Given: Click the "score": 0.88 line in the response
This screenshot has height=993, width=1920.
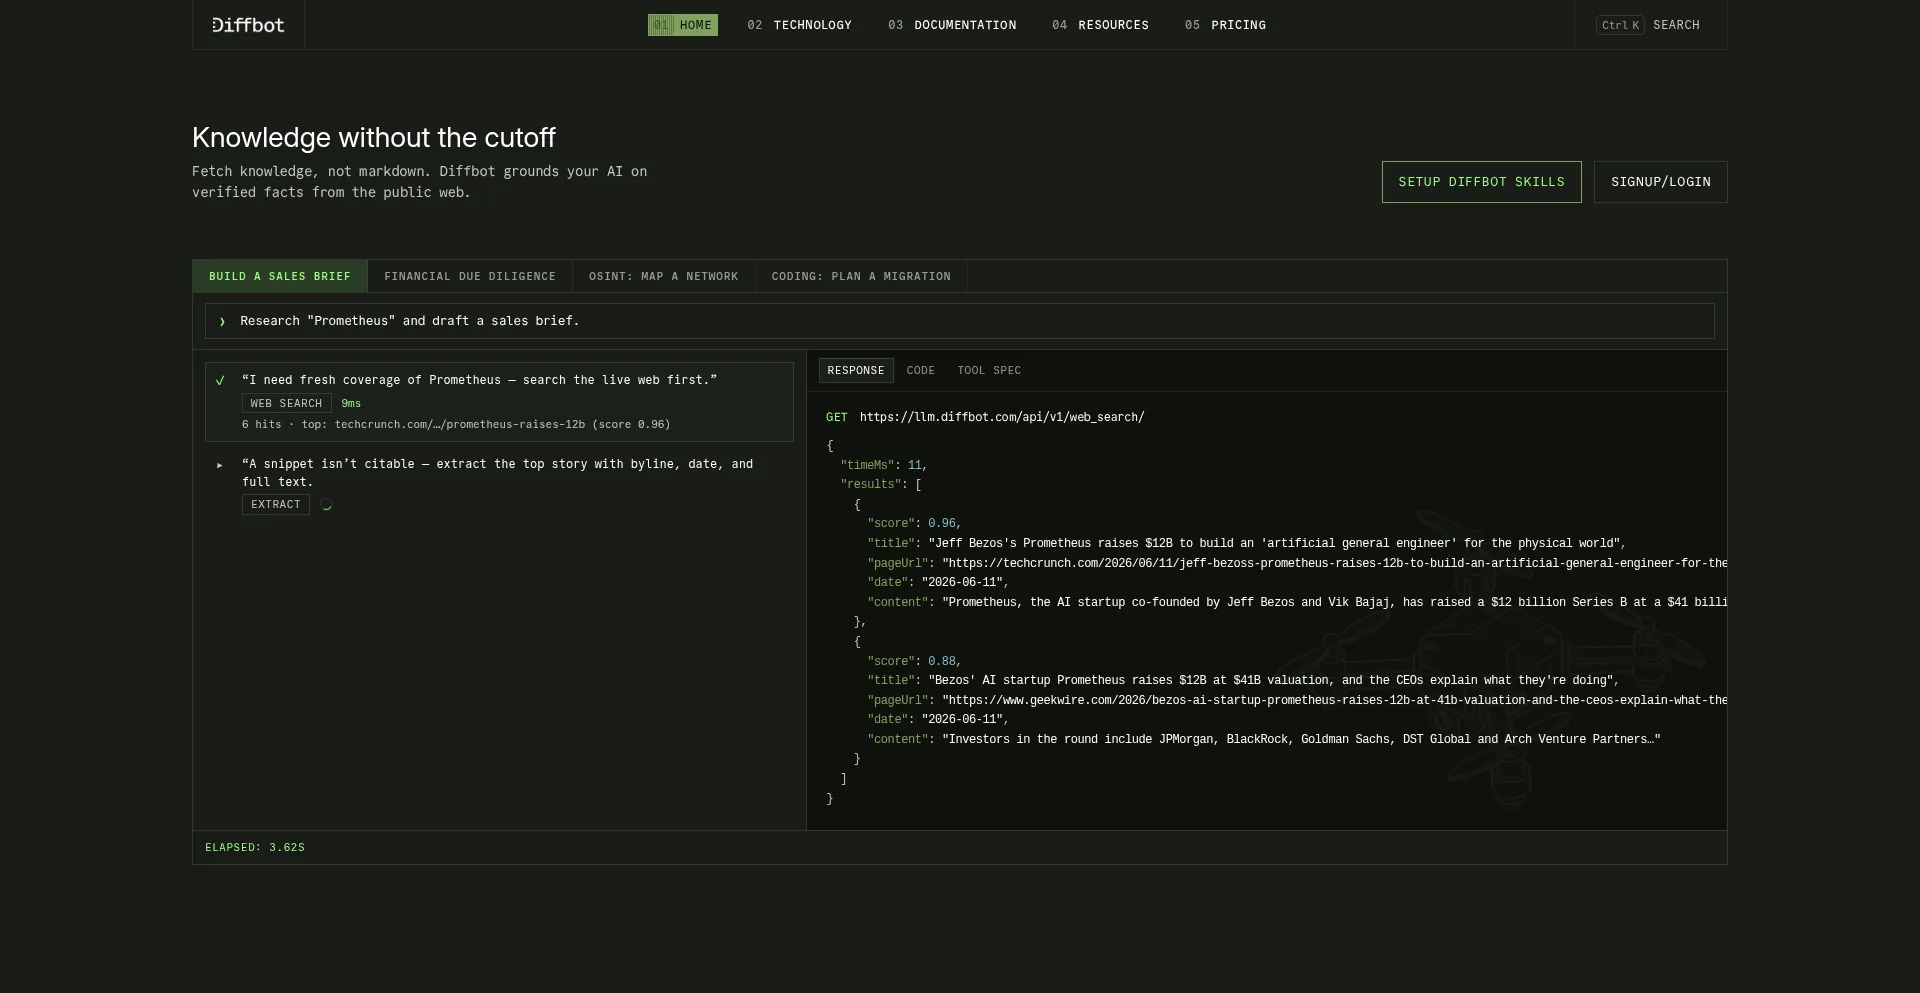Looking at the screenshot, I should coord(914,661).
